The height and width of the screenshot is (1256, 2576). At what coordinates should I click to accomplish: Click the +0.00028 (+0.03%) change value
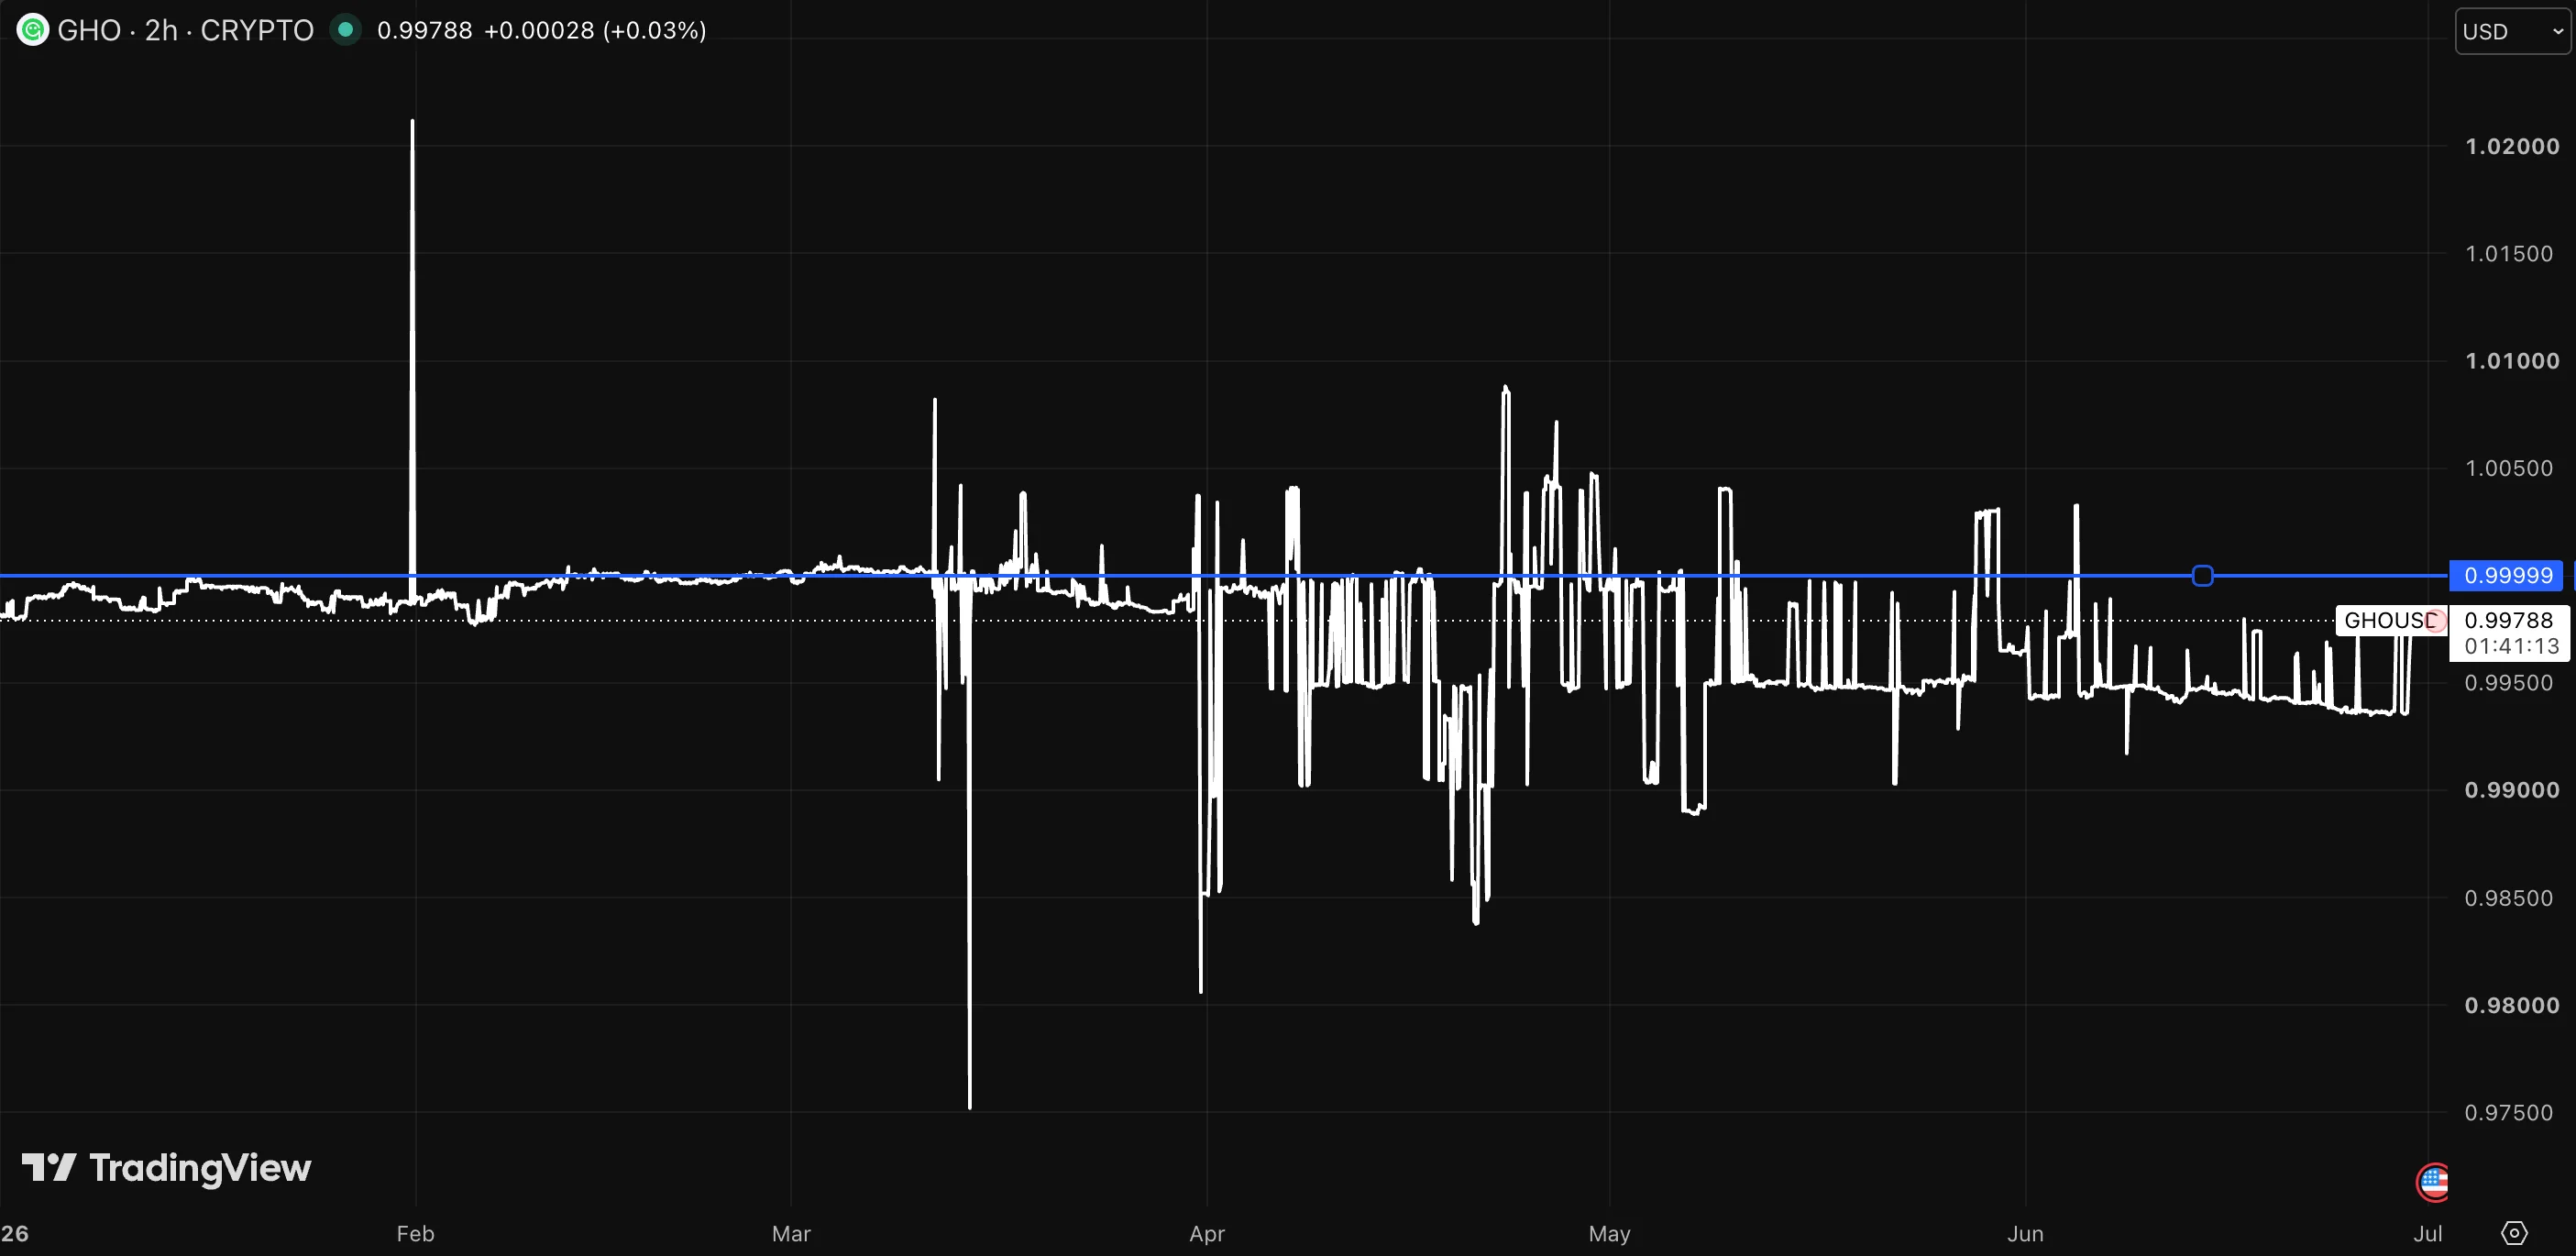(x=595, y=30)
